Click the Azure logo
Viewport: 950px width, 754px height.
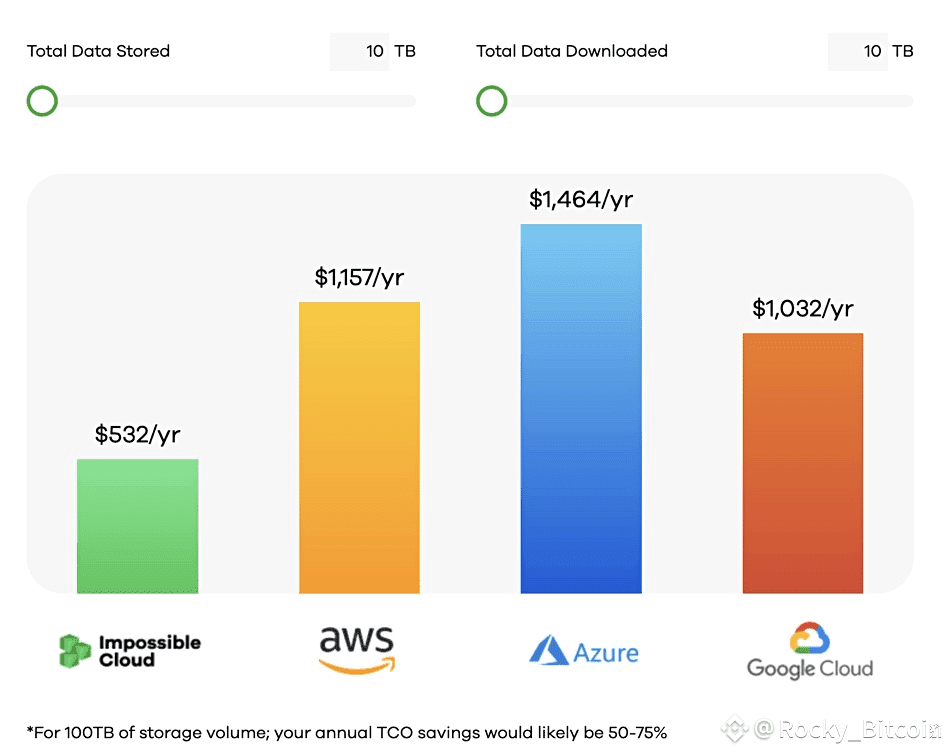point(583,653)
